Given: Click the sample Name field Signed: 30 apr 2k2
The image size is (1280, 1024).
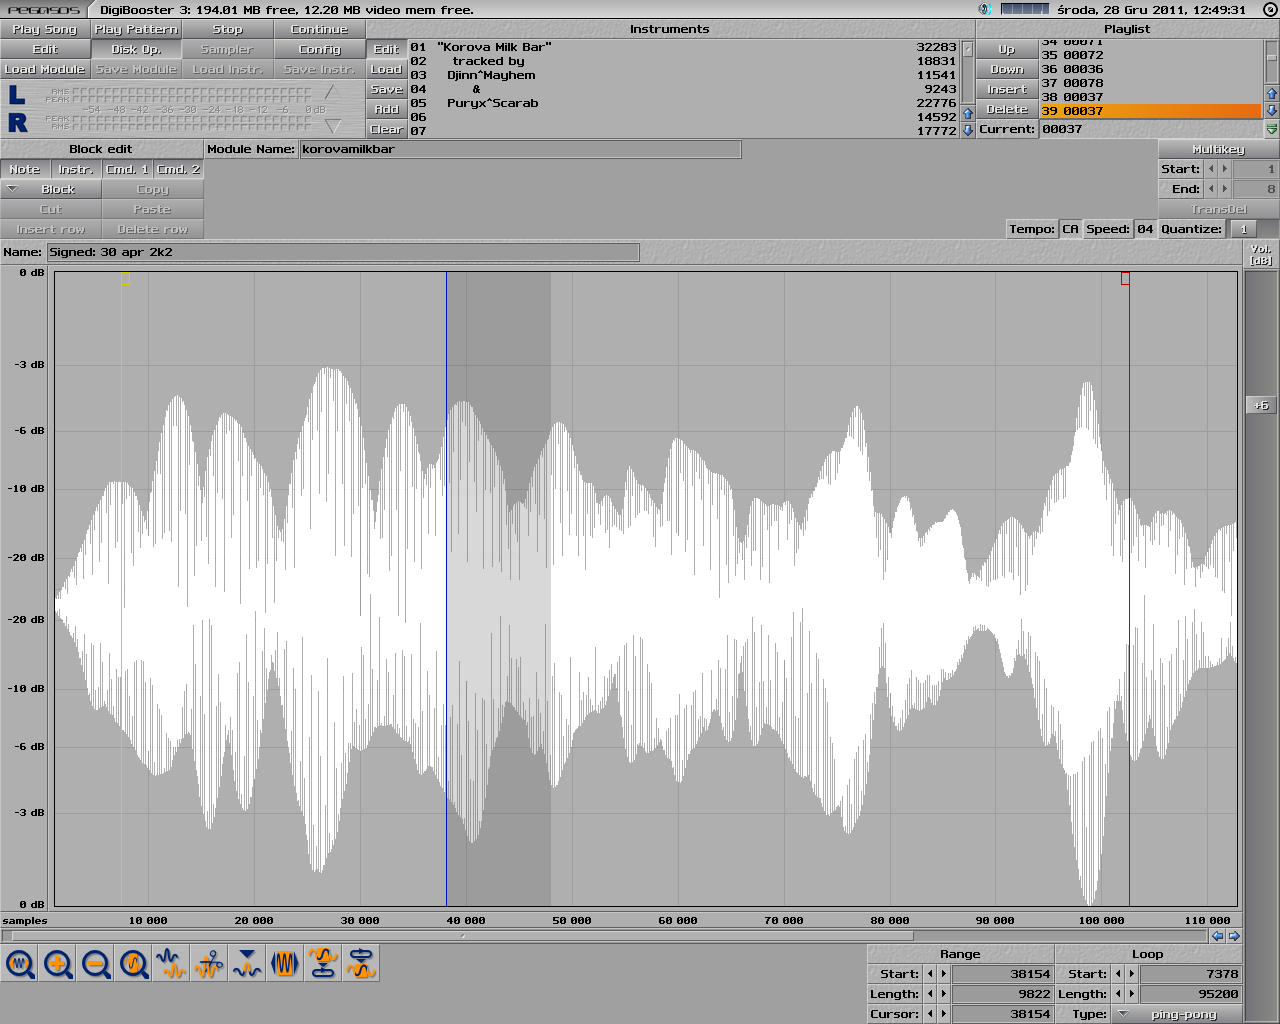Looking at the screenshot, I should (x=343, y=252).
